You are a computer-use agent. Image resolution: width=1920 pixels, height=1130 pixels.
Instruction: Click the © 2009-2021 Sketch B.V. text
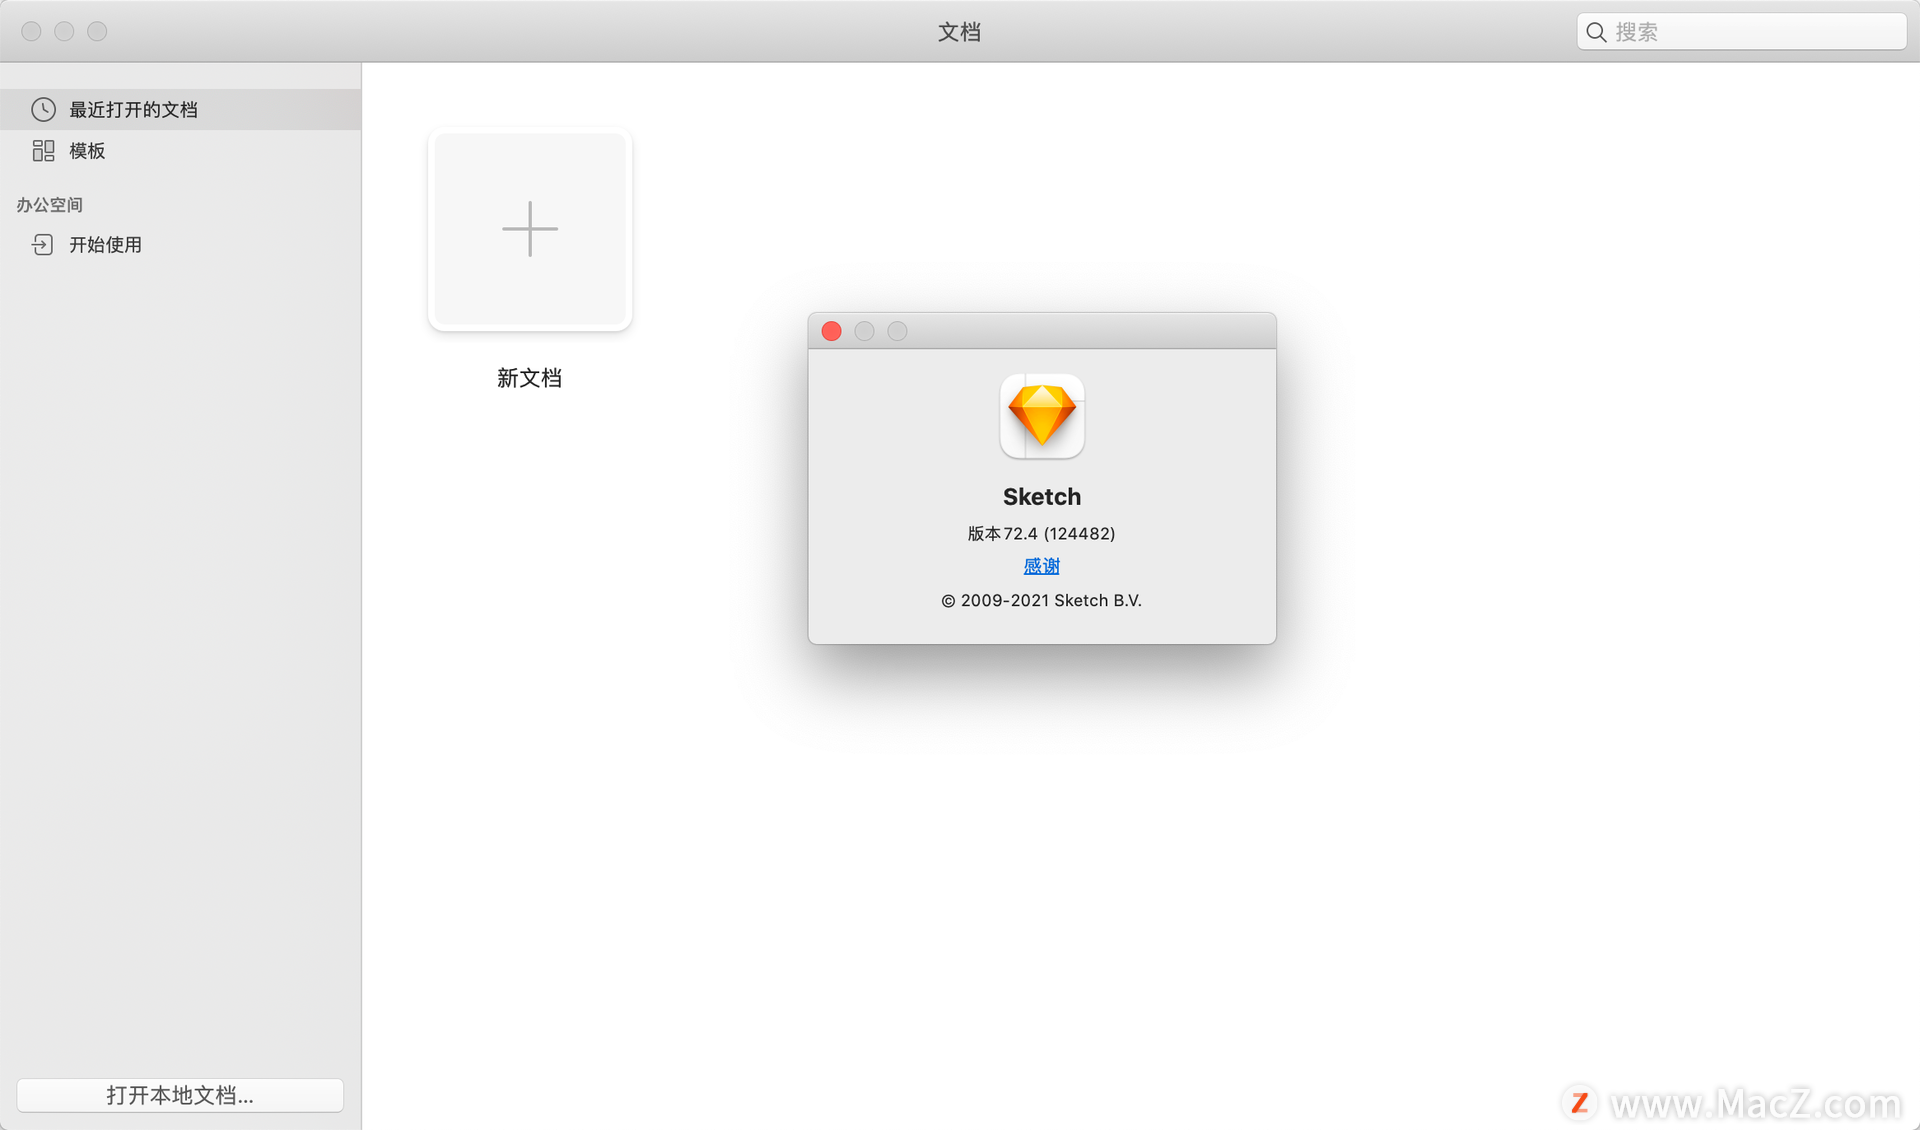click(1041, 600)
